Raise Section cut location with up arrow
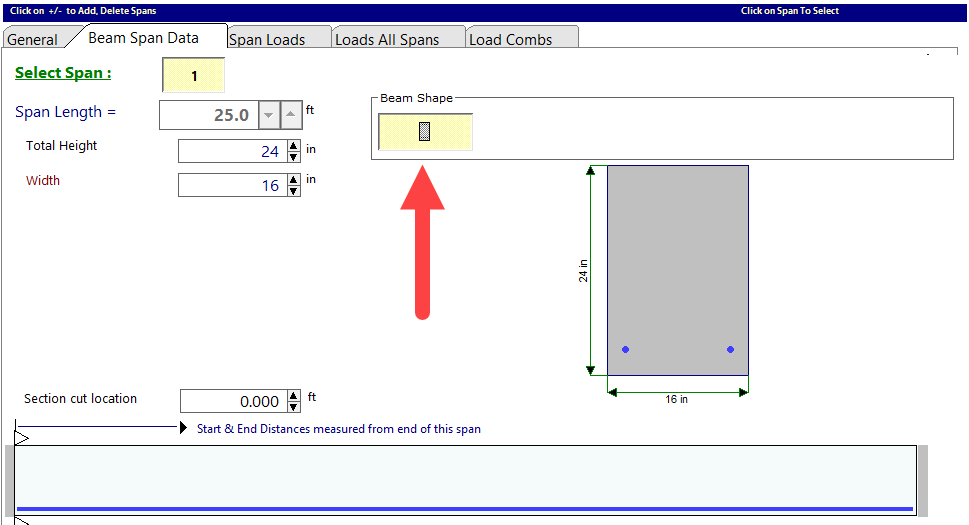Image resolution: width=969 pixels, height=525 pixels. coord(293,396)
